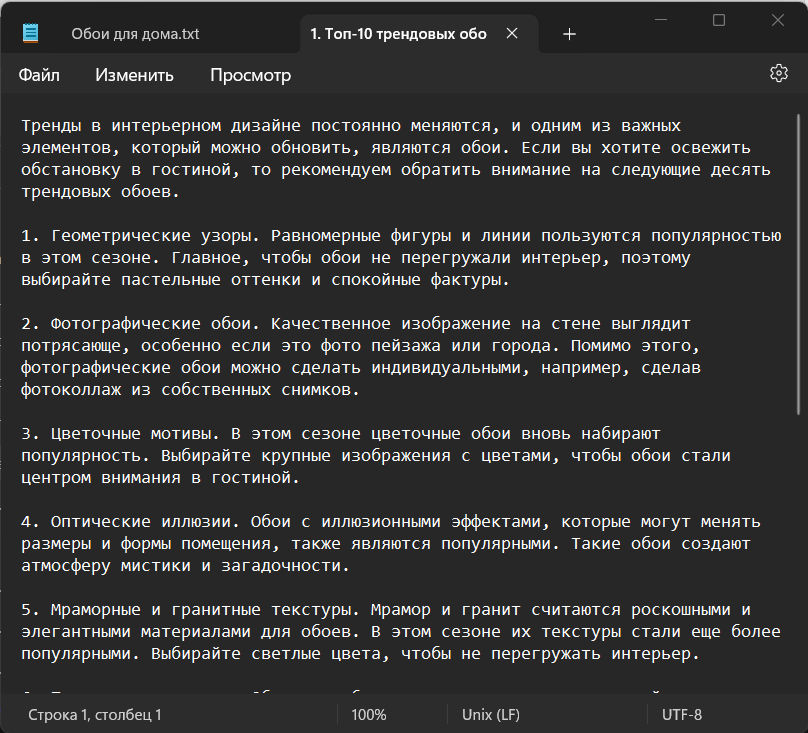
Task: Close the tab "1. Топ-10 трендовых обо"
Action: coord(512,32)
